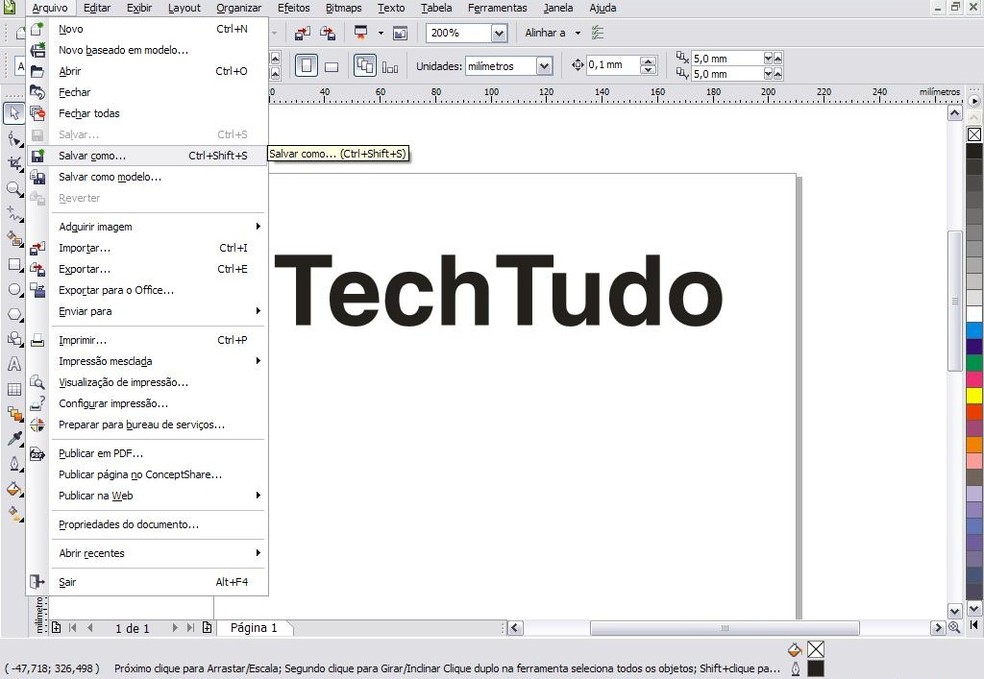
Task: Go to the previous page button
Action: point(90,627)
